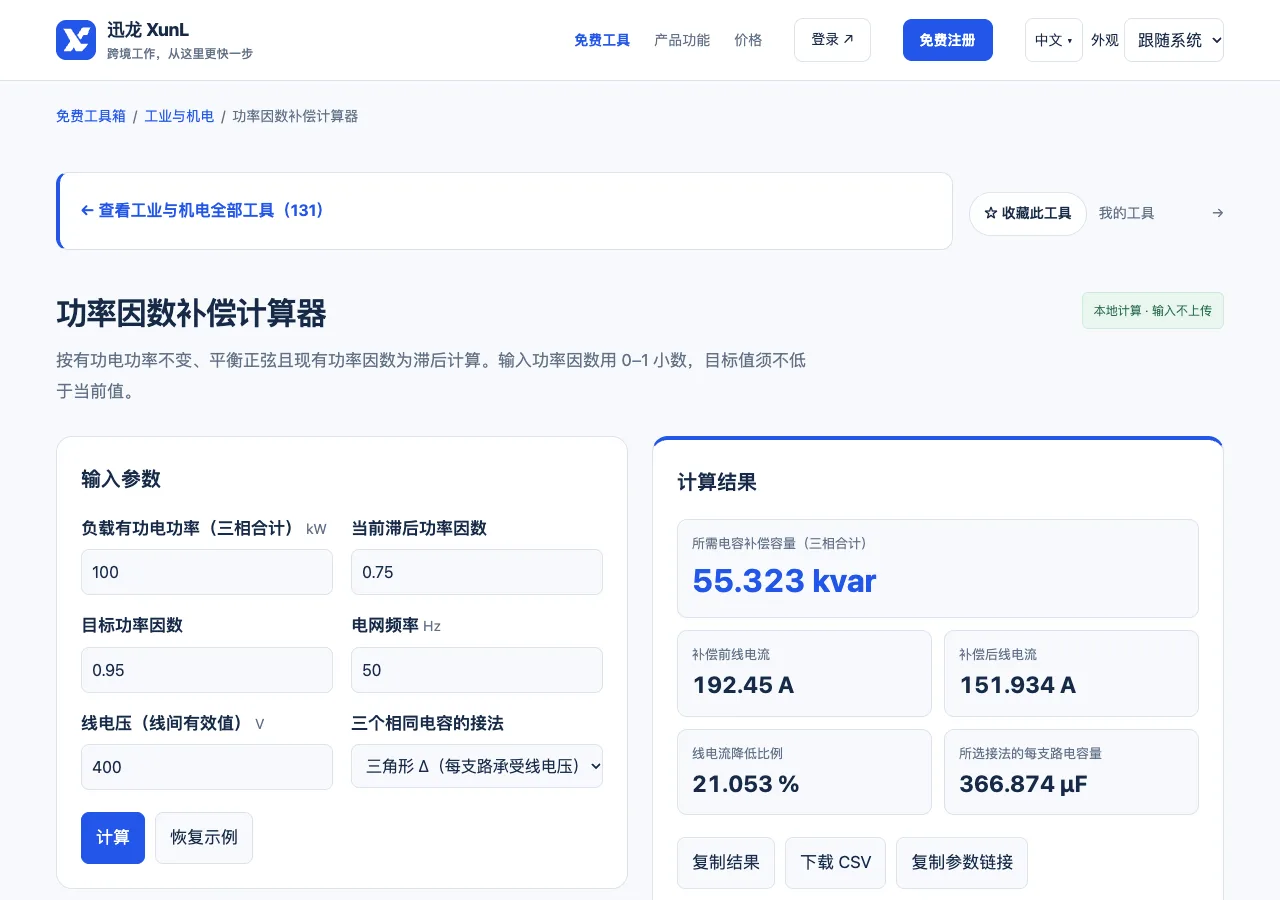Image resolution: width=1280 pixels, height=900 pixels.
Task: Click the 复制结果 button
Action: [x=726, y=863]
